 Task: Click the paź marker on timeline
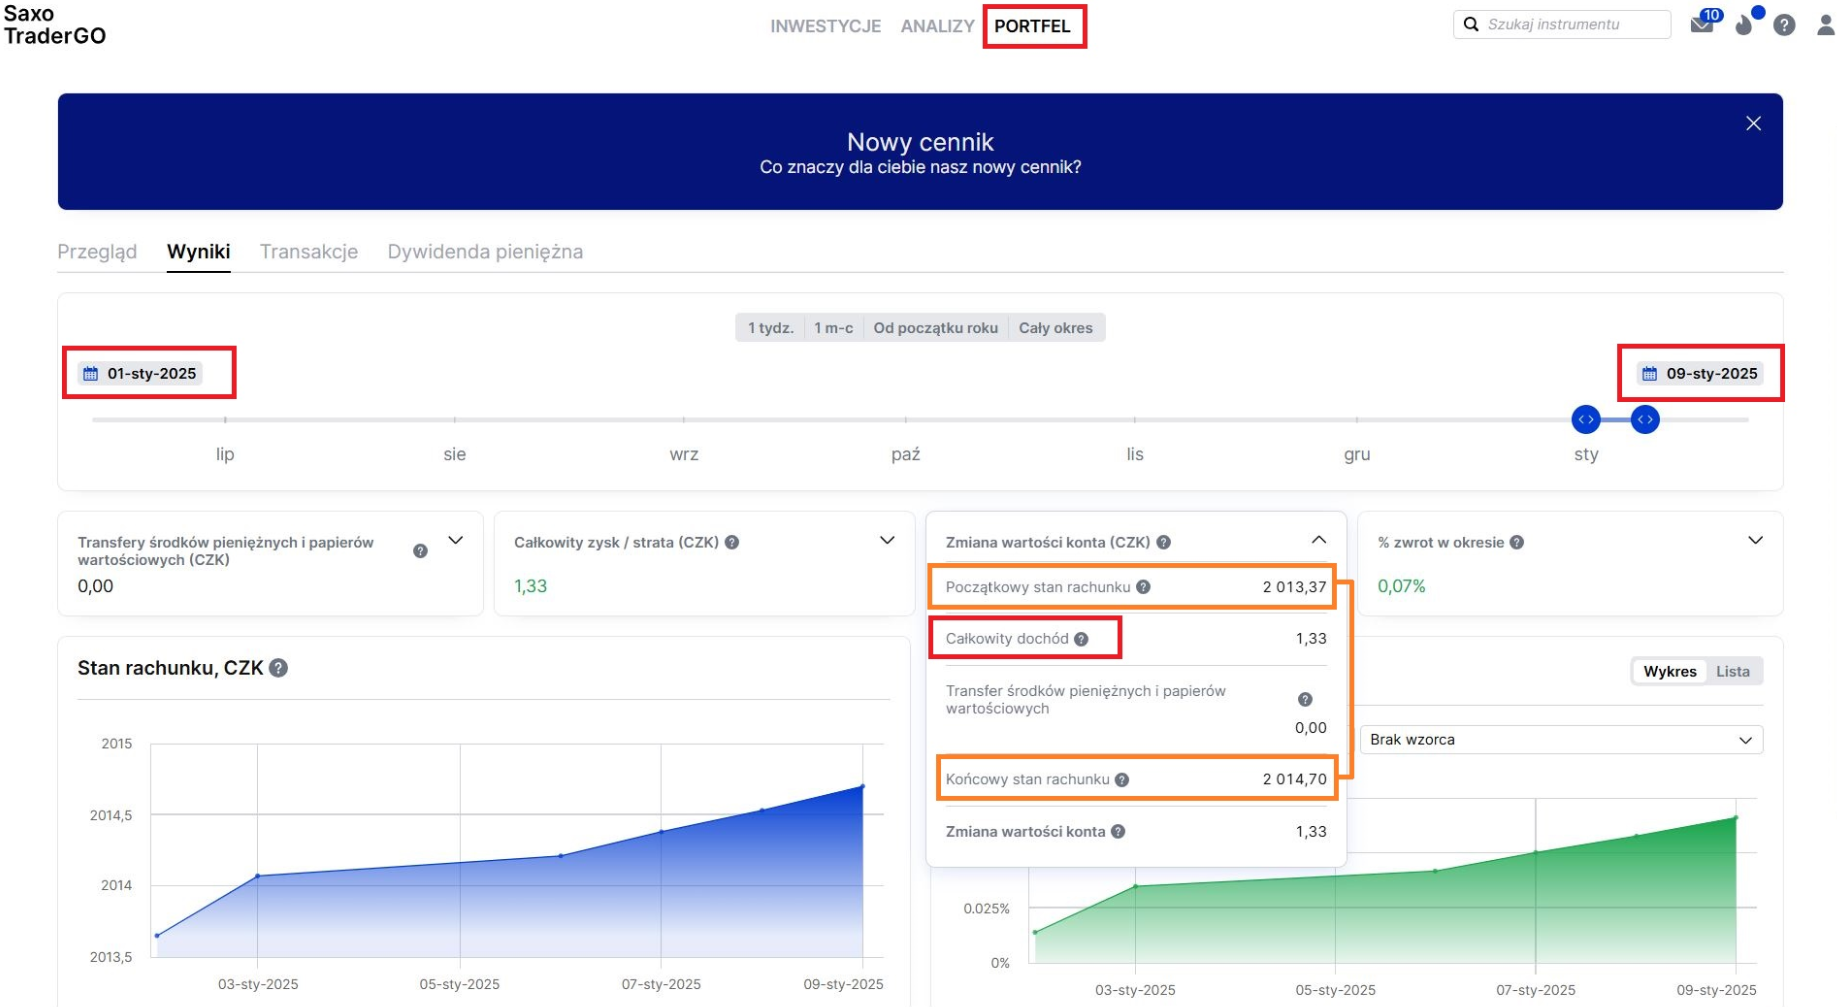click(x=905, y=453)
